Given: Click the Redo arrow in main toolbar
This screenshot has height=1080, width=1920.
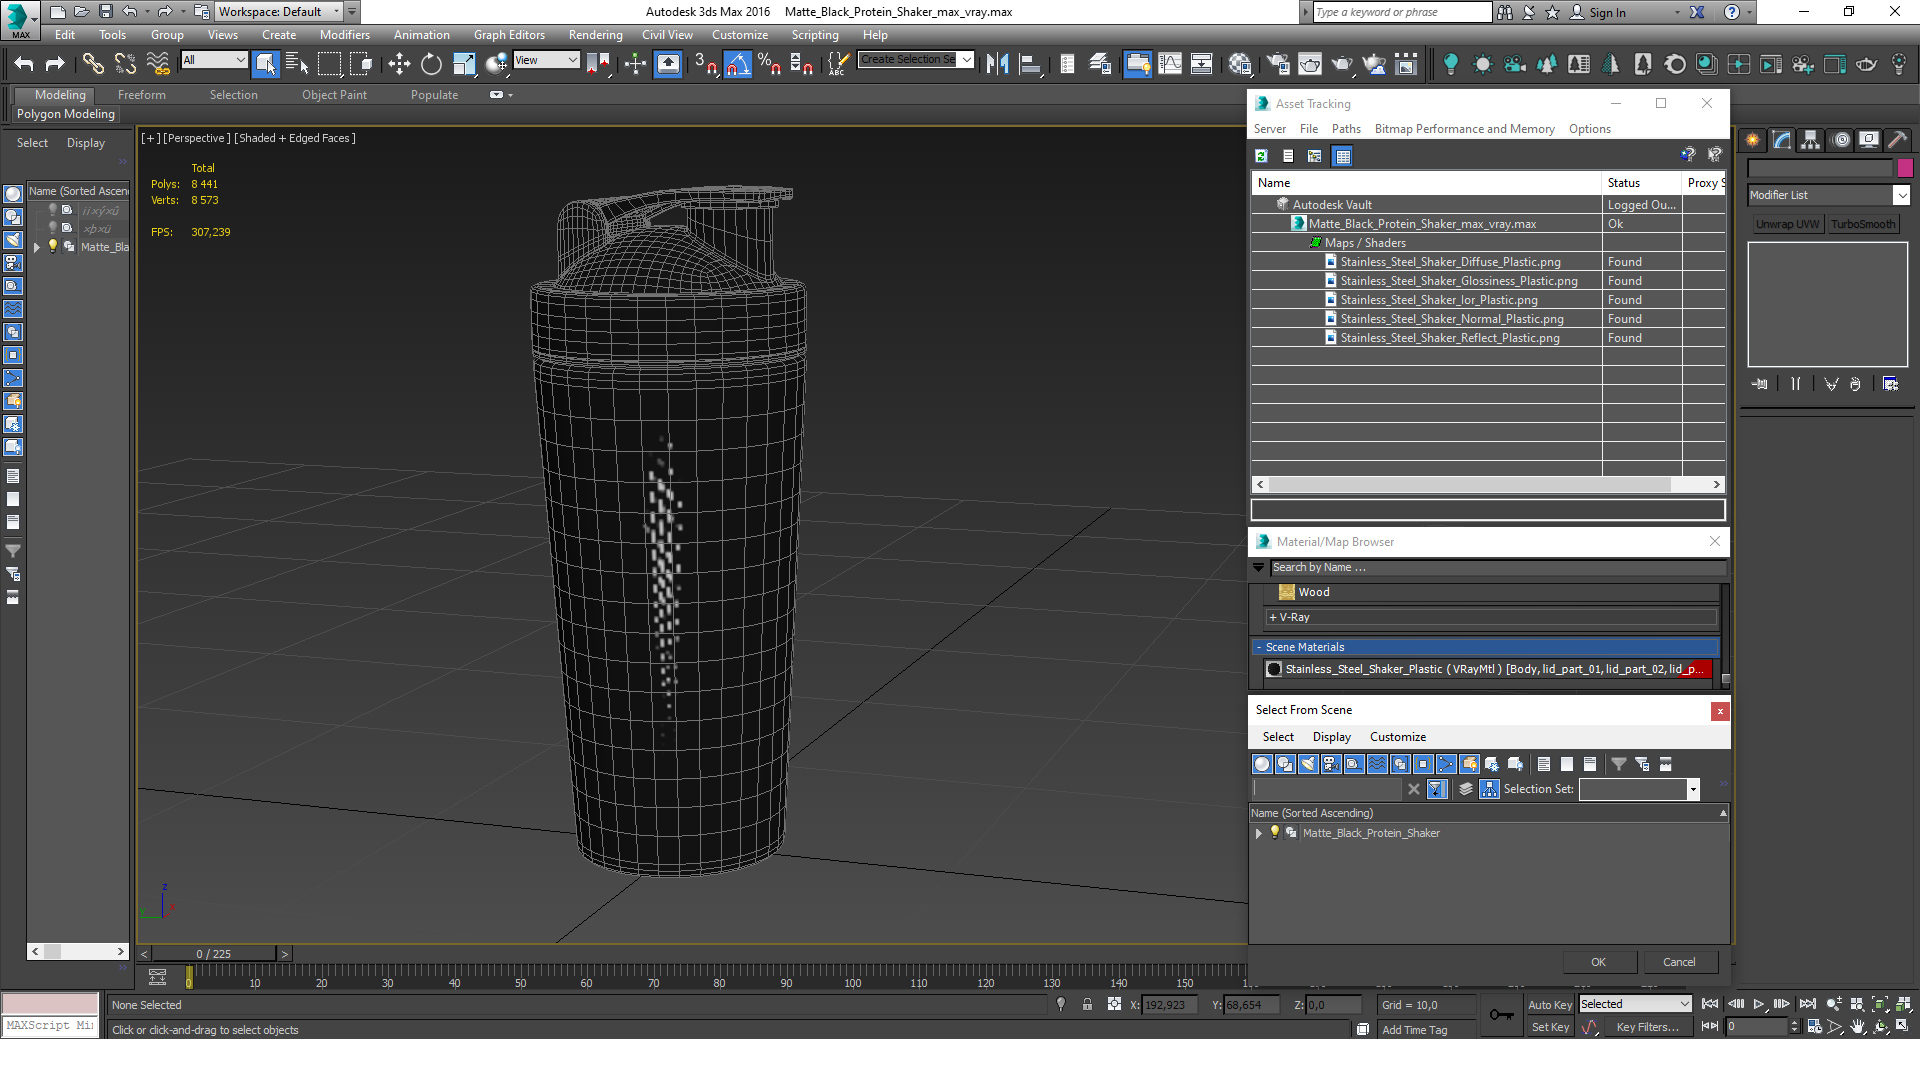Looking at the screenshot, I should (55, 64).
